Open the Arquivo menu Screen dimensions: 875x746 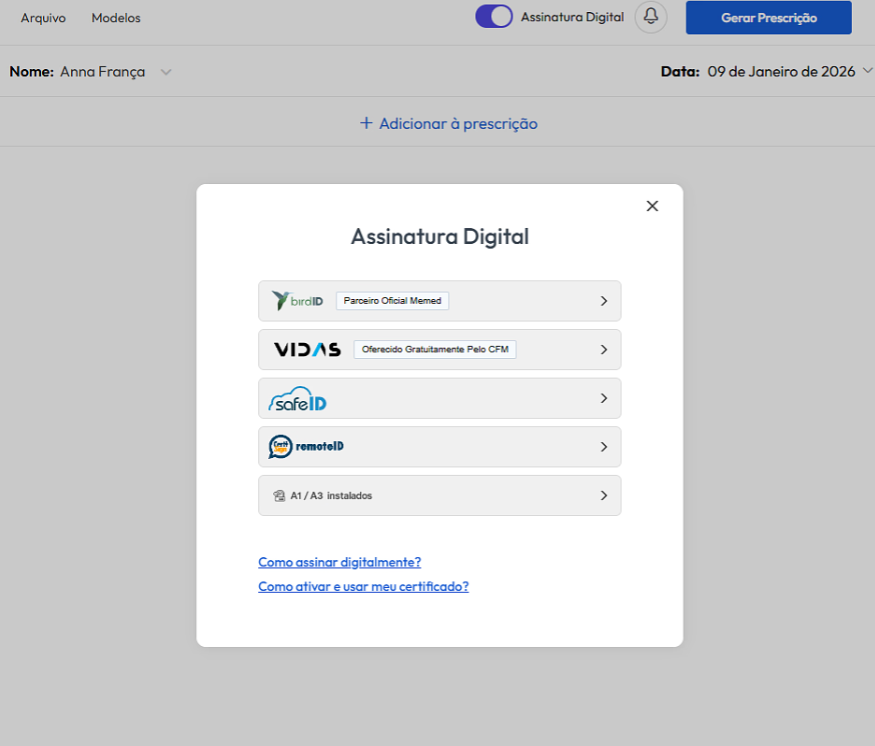click(43, 18)
